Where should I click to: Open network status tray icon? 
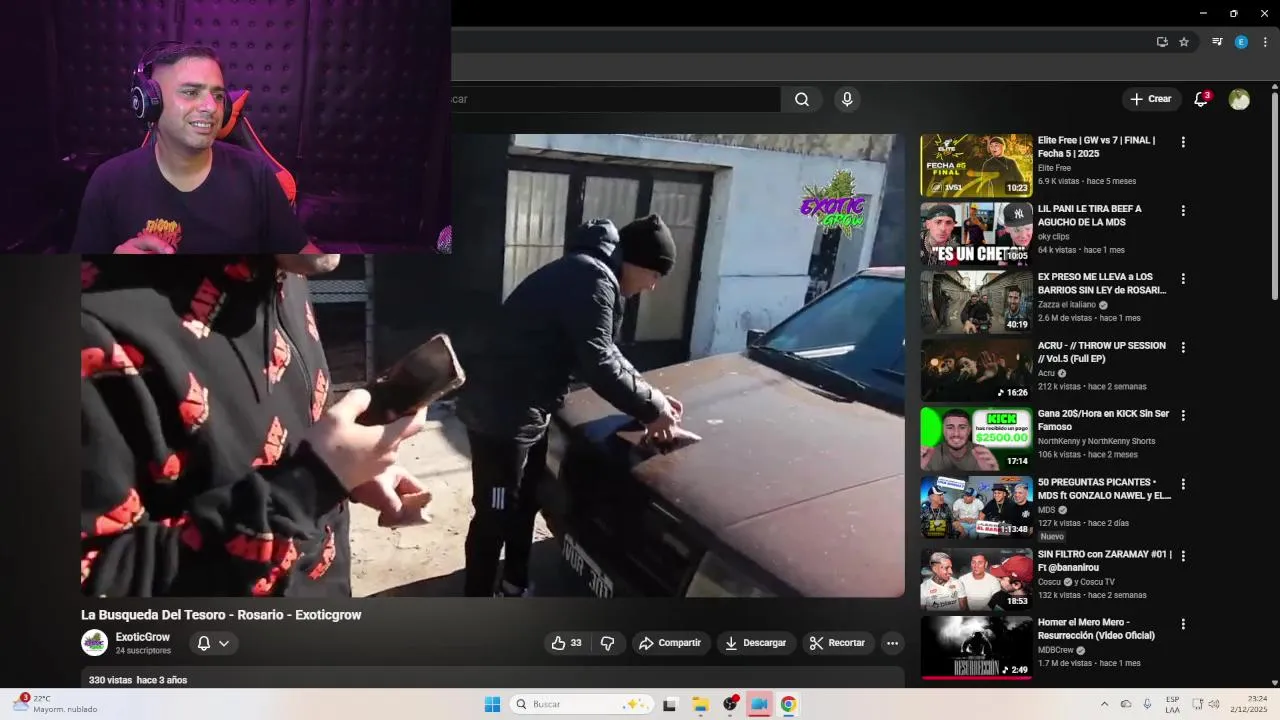[1197, 704]
